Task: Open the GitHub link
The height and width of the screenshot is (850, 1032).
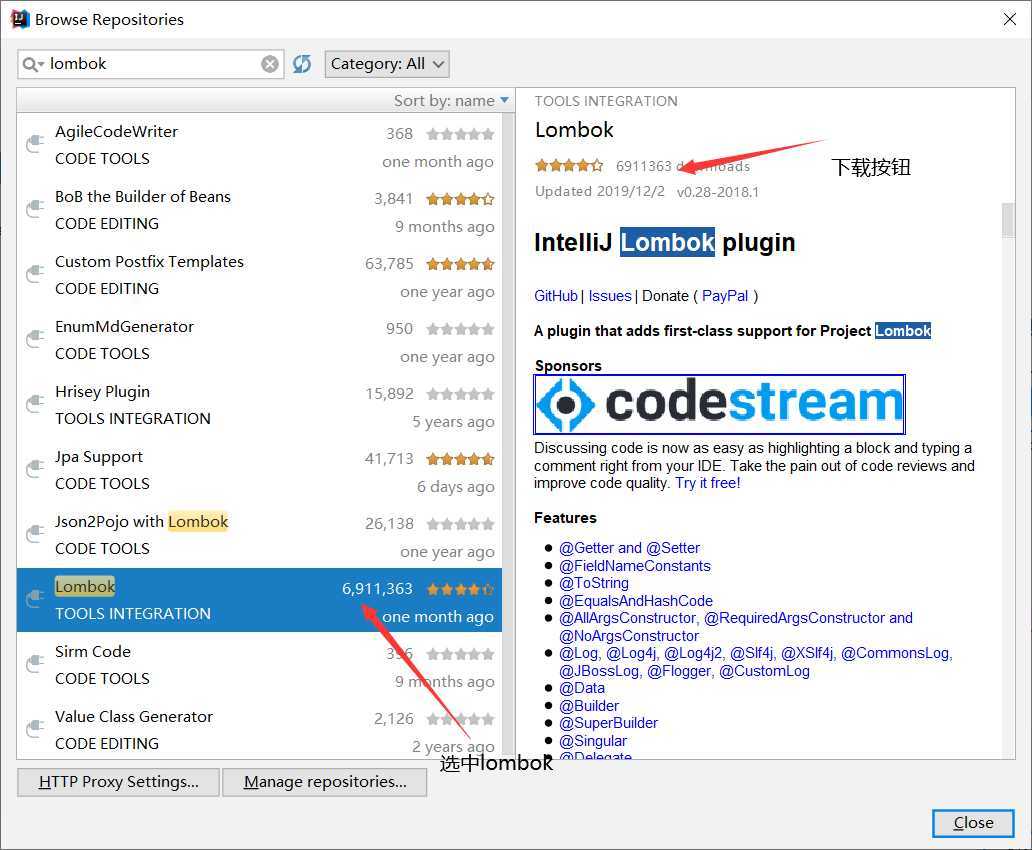Action: pos(555,296)
